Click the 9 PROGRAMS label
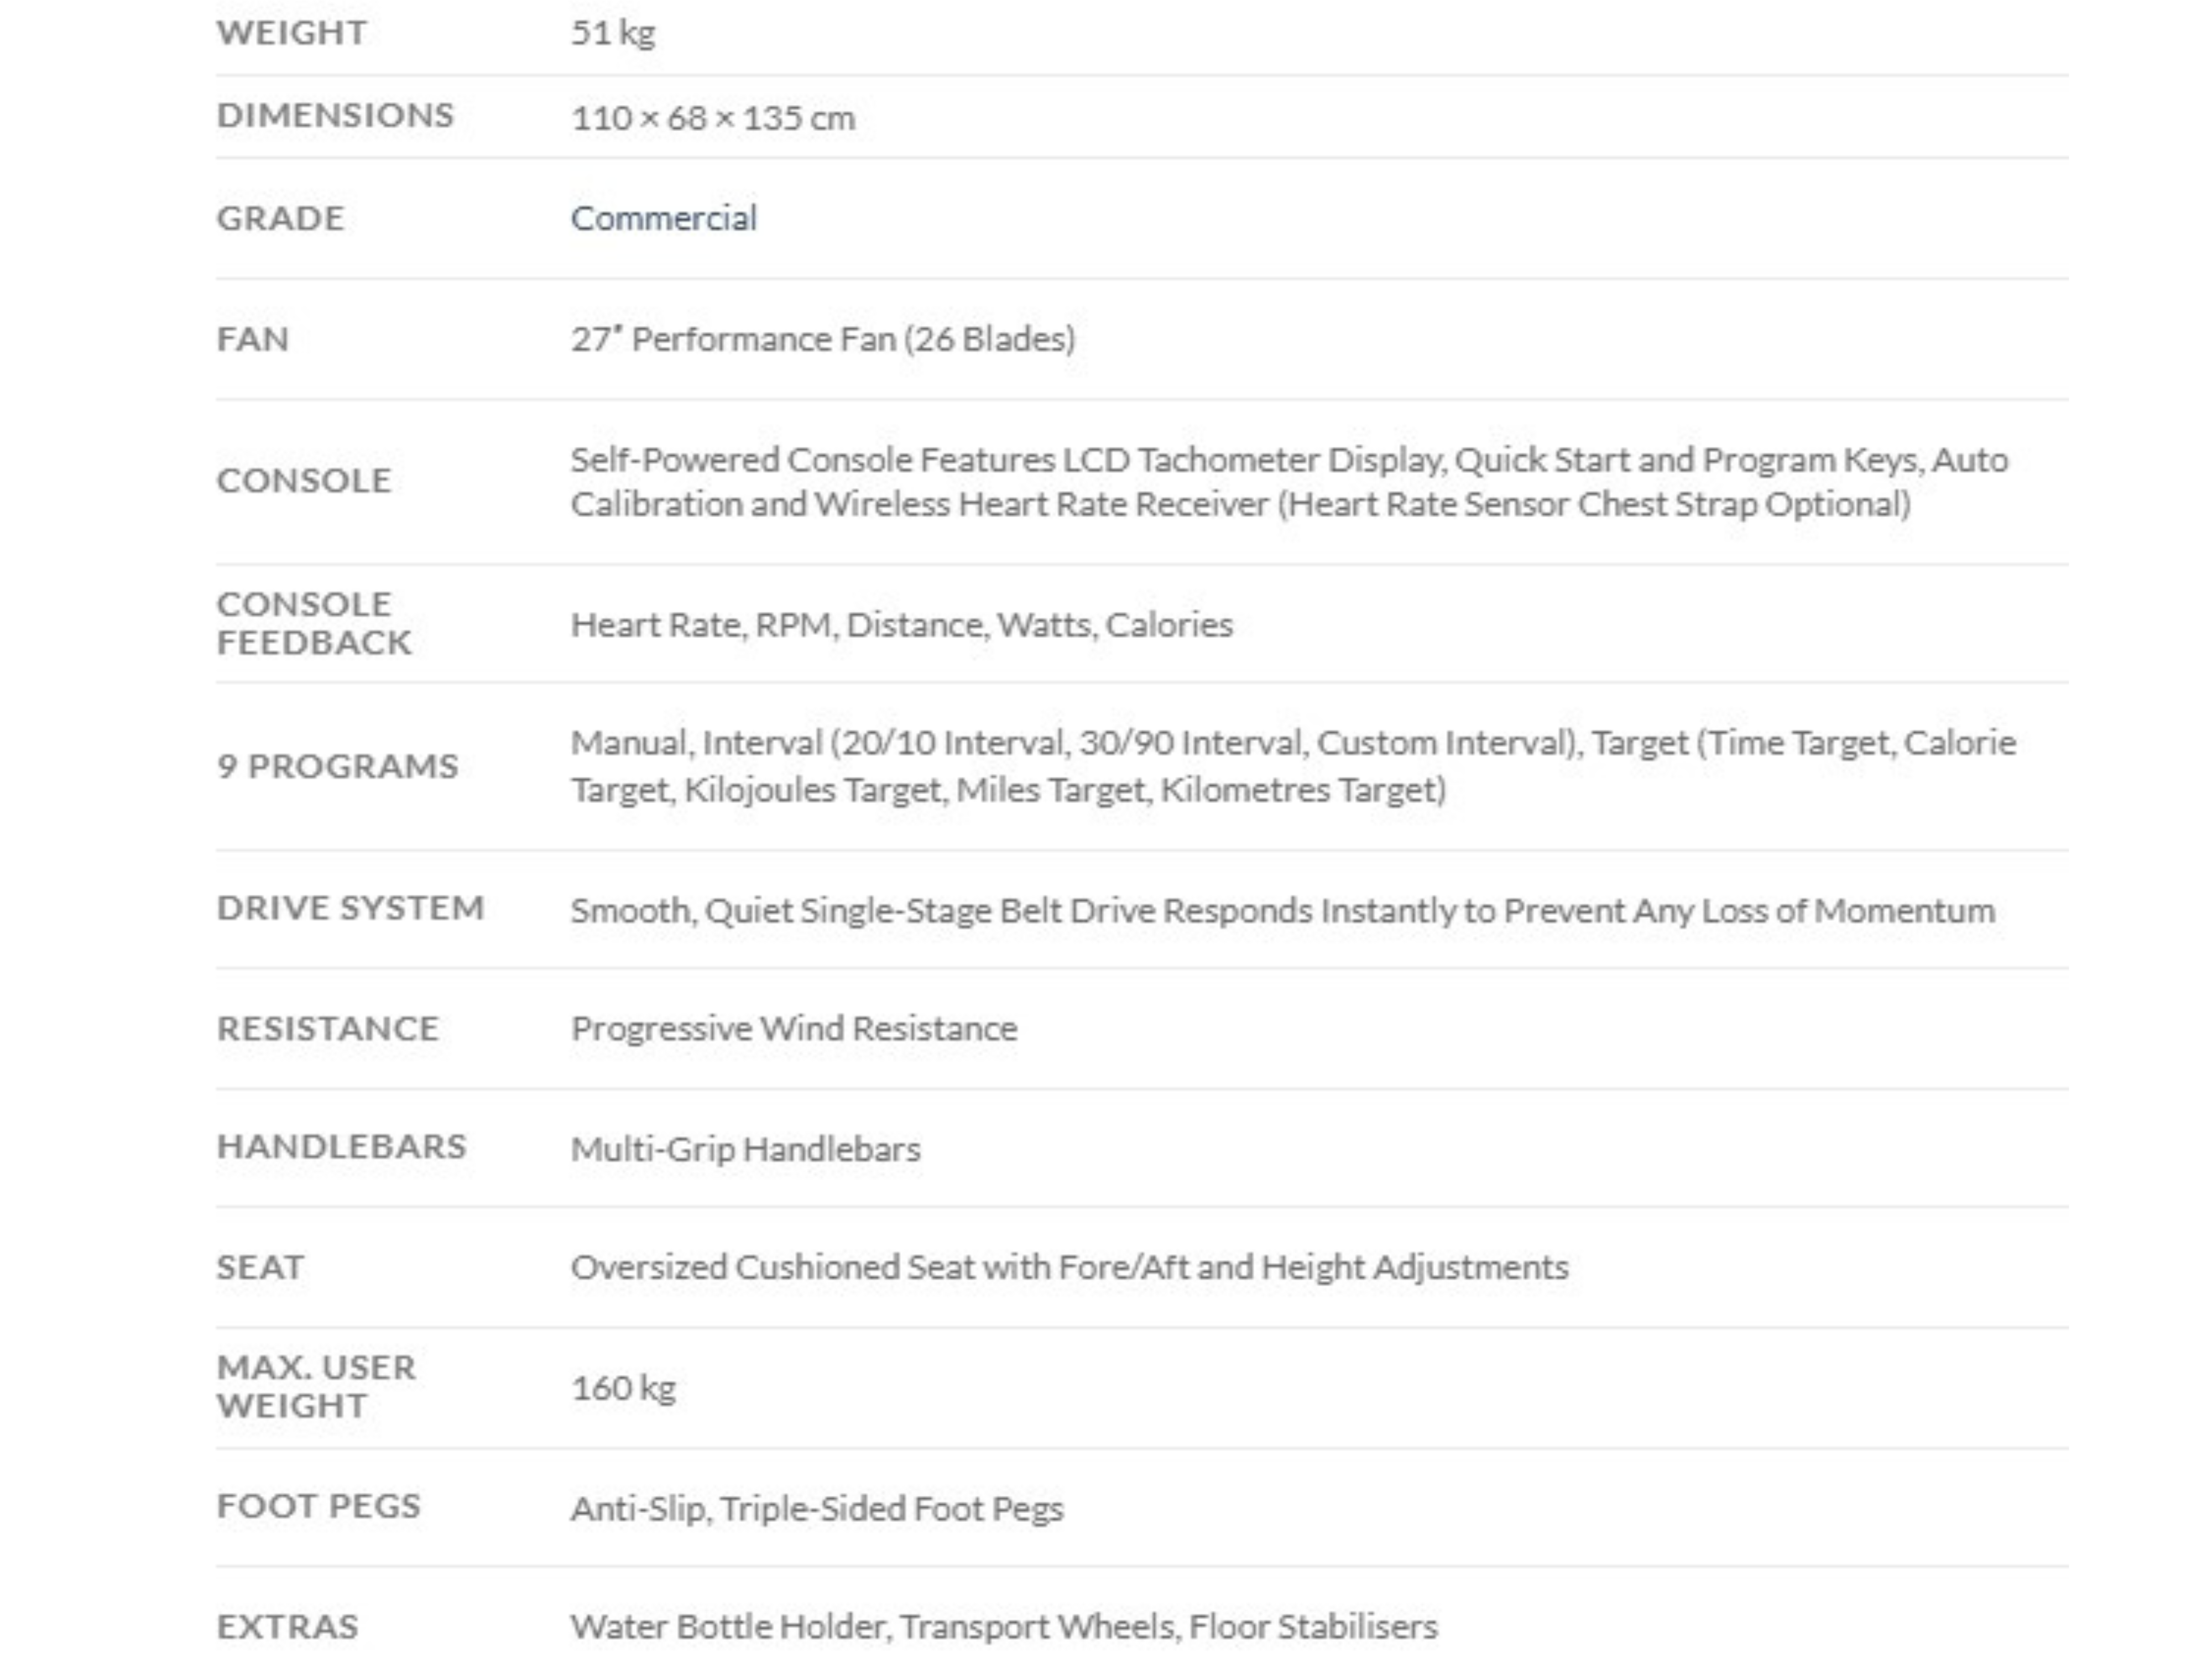This screenshot has width=2212, height=1659. (338, 766)
